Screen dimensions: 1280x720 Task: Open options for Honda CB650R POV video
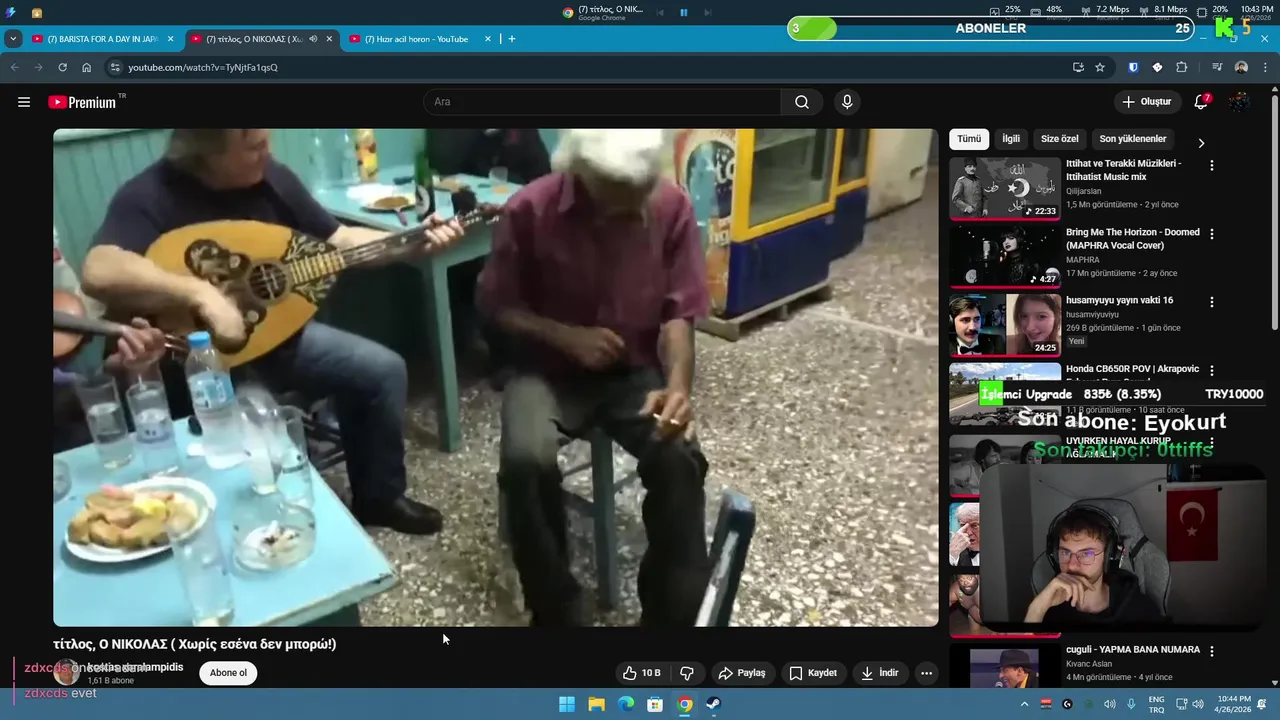point(1212,371)
